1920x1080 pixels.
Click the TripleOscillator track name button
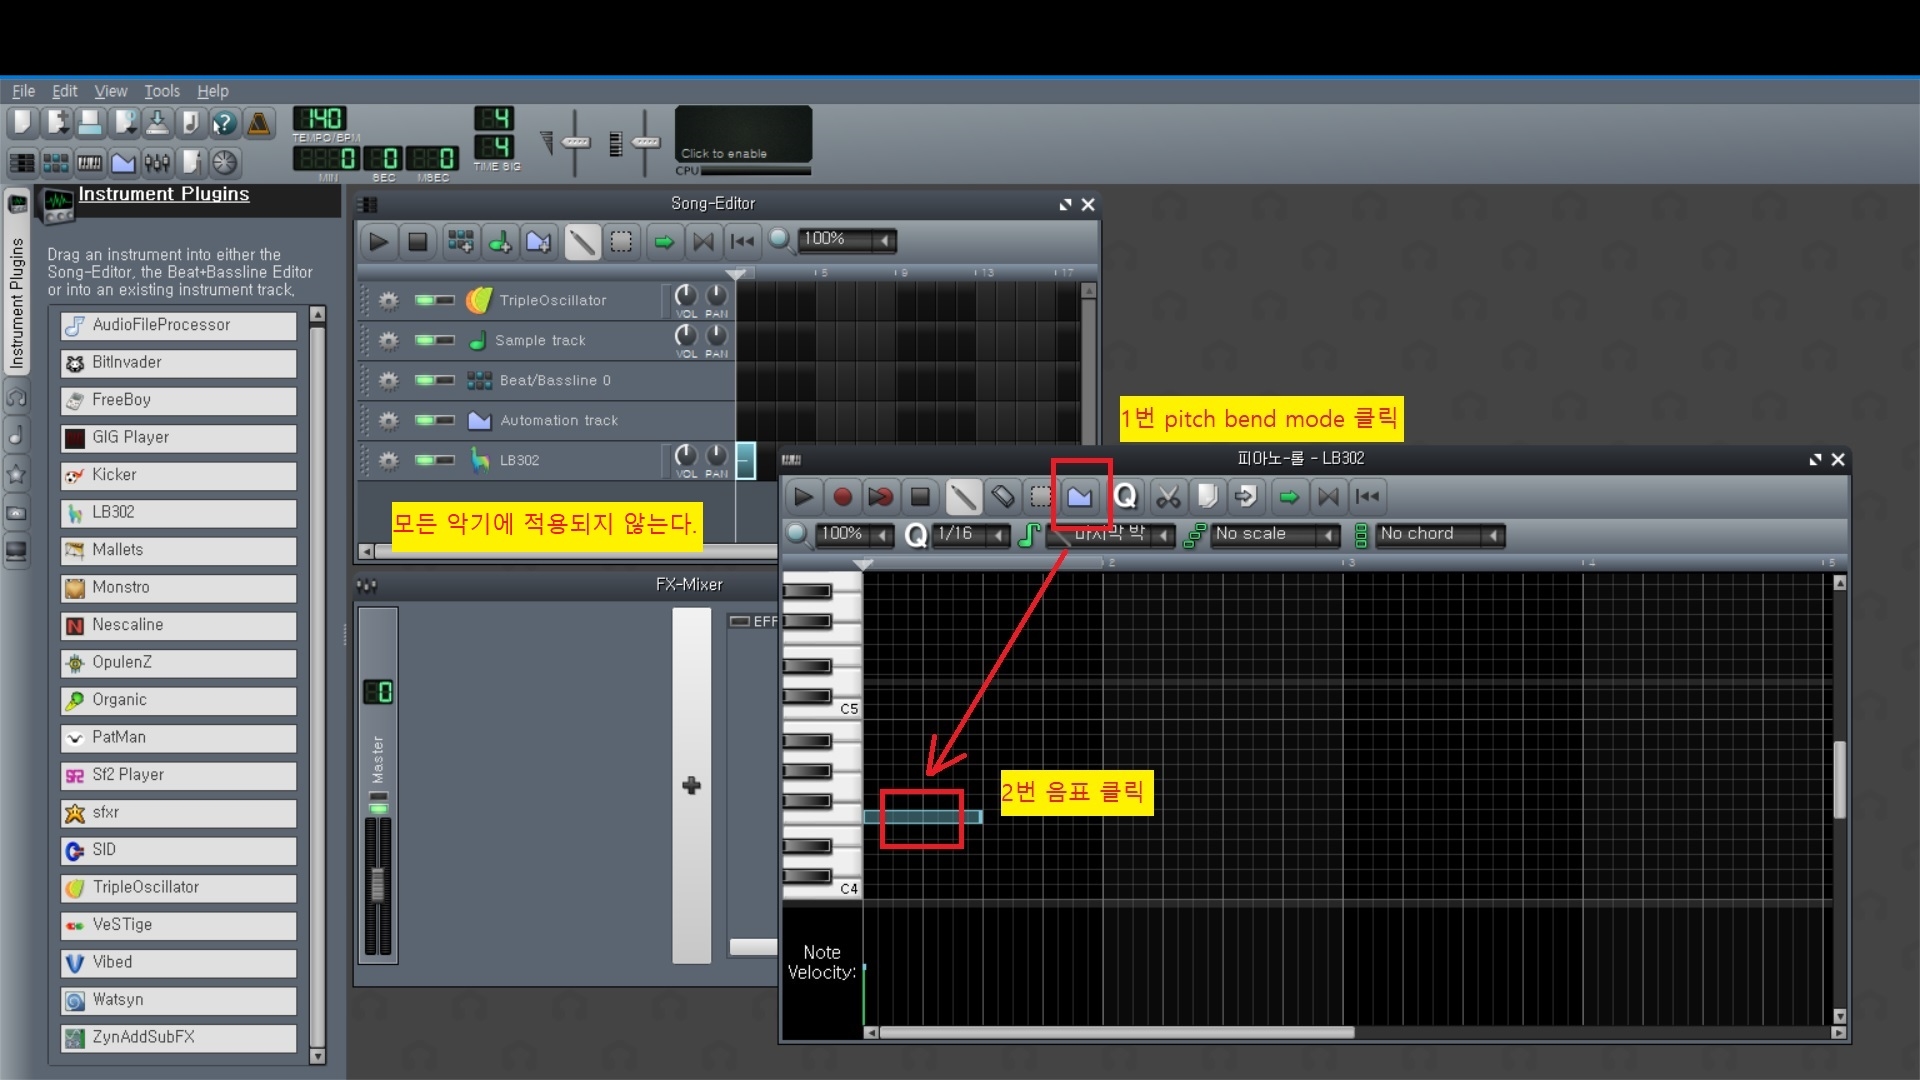coord(562,300)
